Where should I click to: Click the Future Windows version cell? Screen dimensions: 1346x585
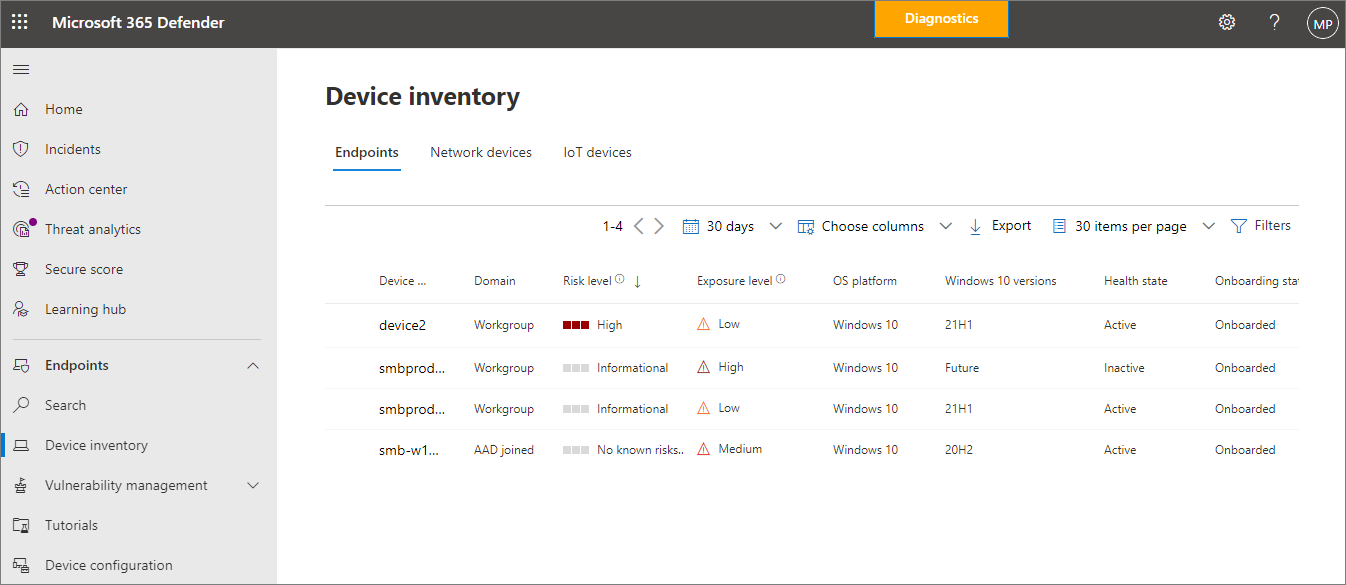coord(962,368)
